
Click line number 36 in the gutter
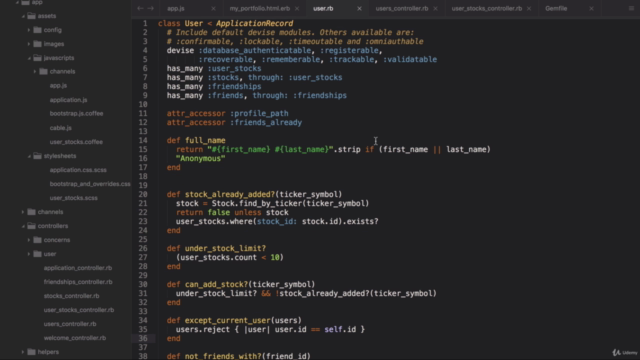(143, 338)
